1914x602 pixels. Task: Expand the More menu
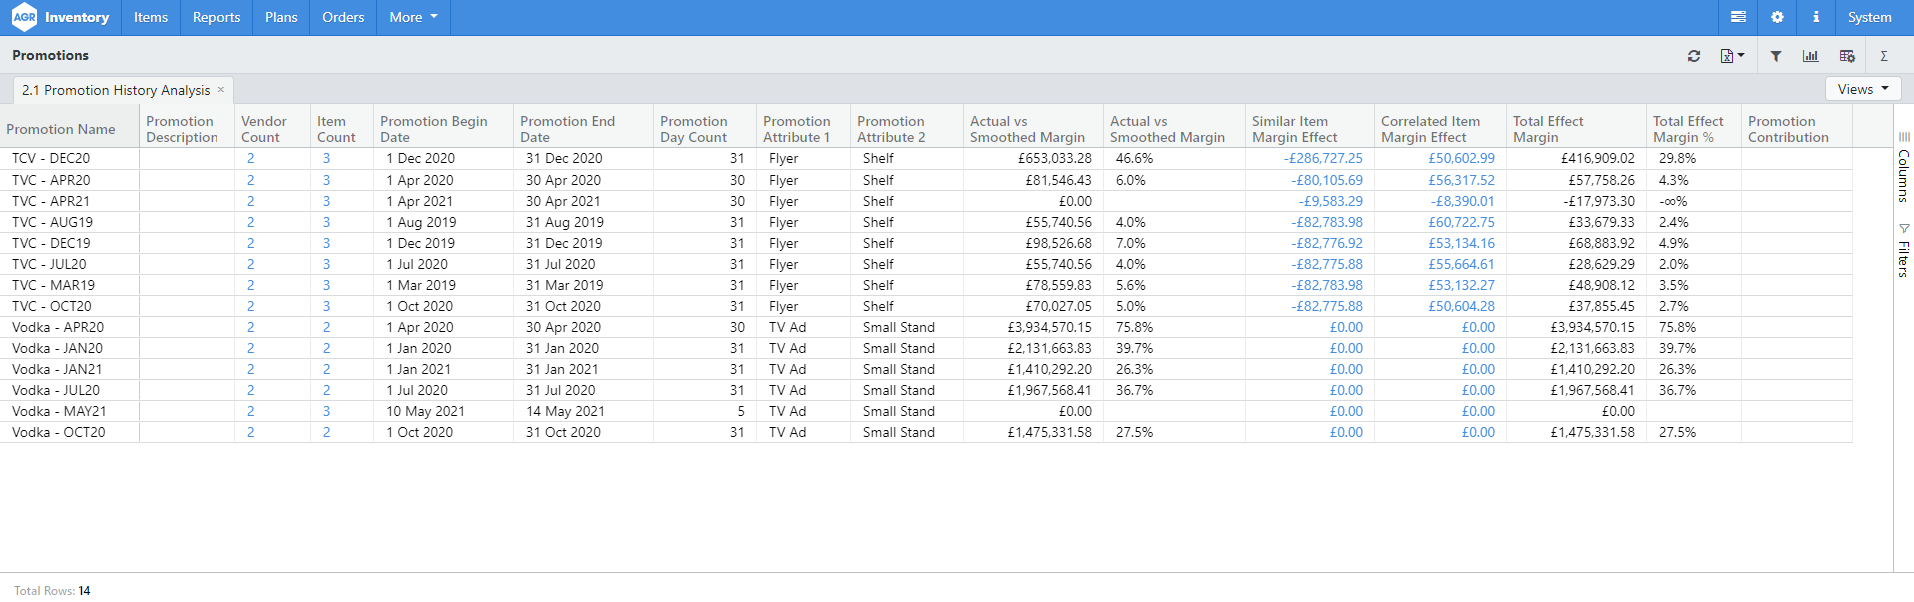(x=413, y=17)
